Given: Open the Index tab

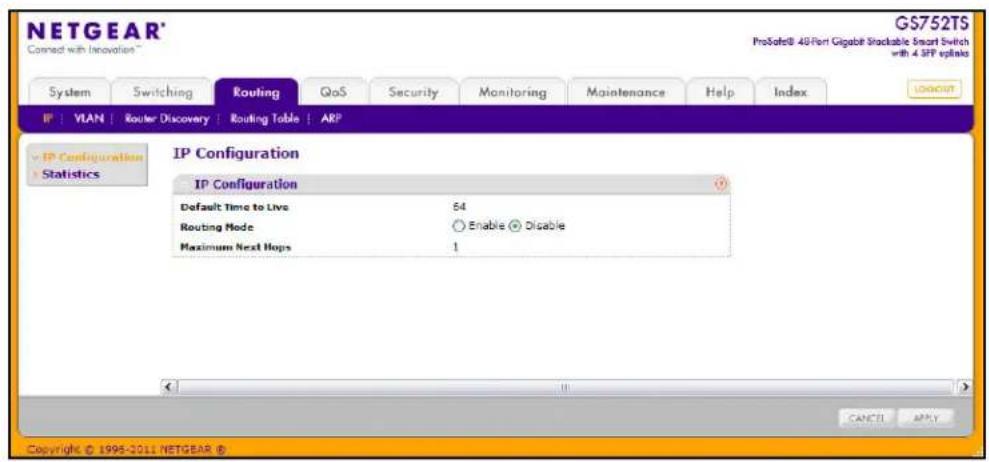Looking at the screenshot, I should pos(790,92).
